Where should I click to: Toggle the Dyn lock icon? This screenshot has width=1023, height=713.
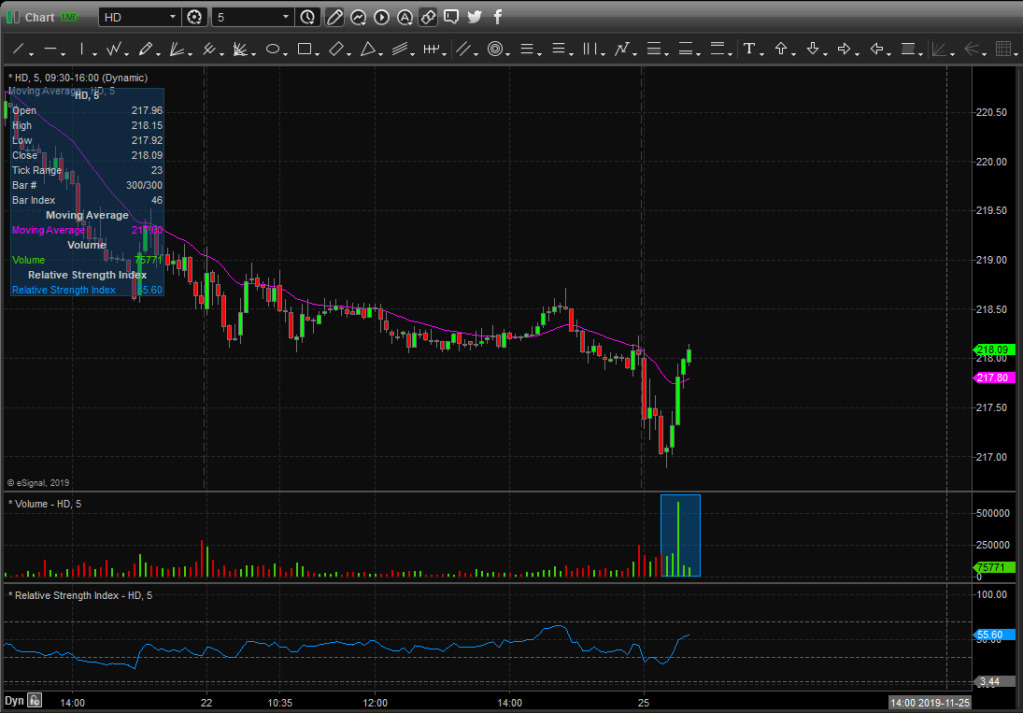[35, 701]
